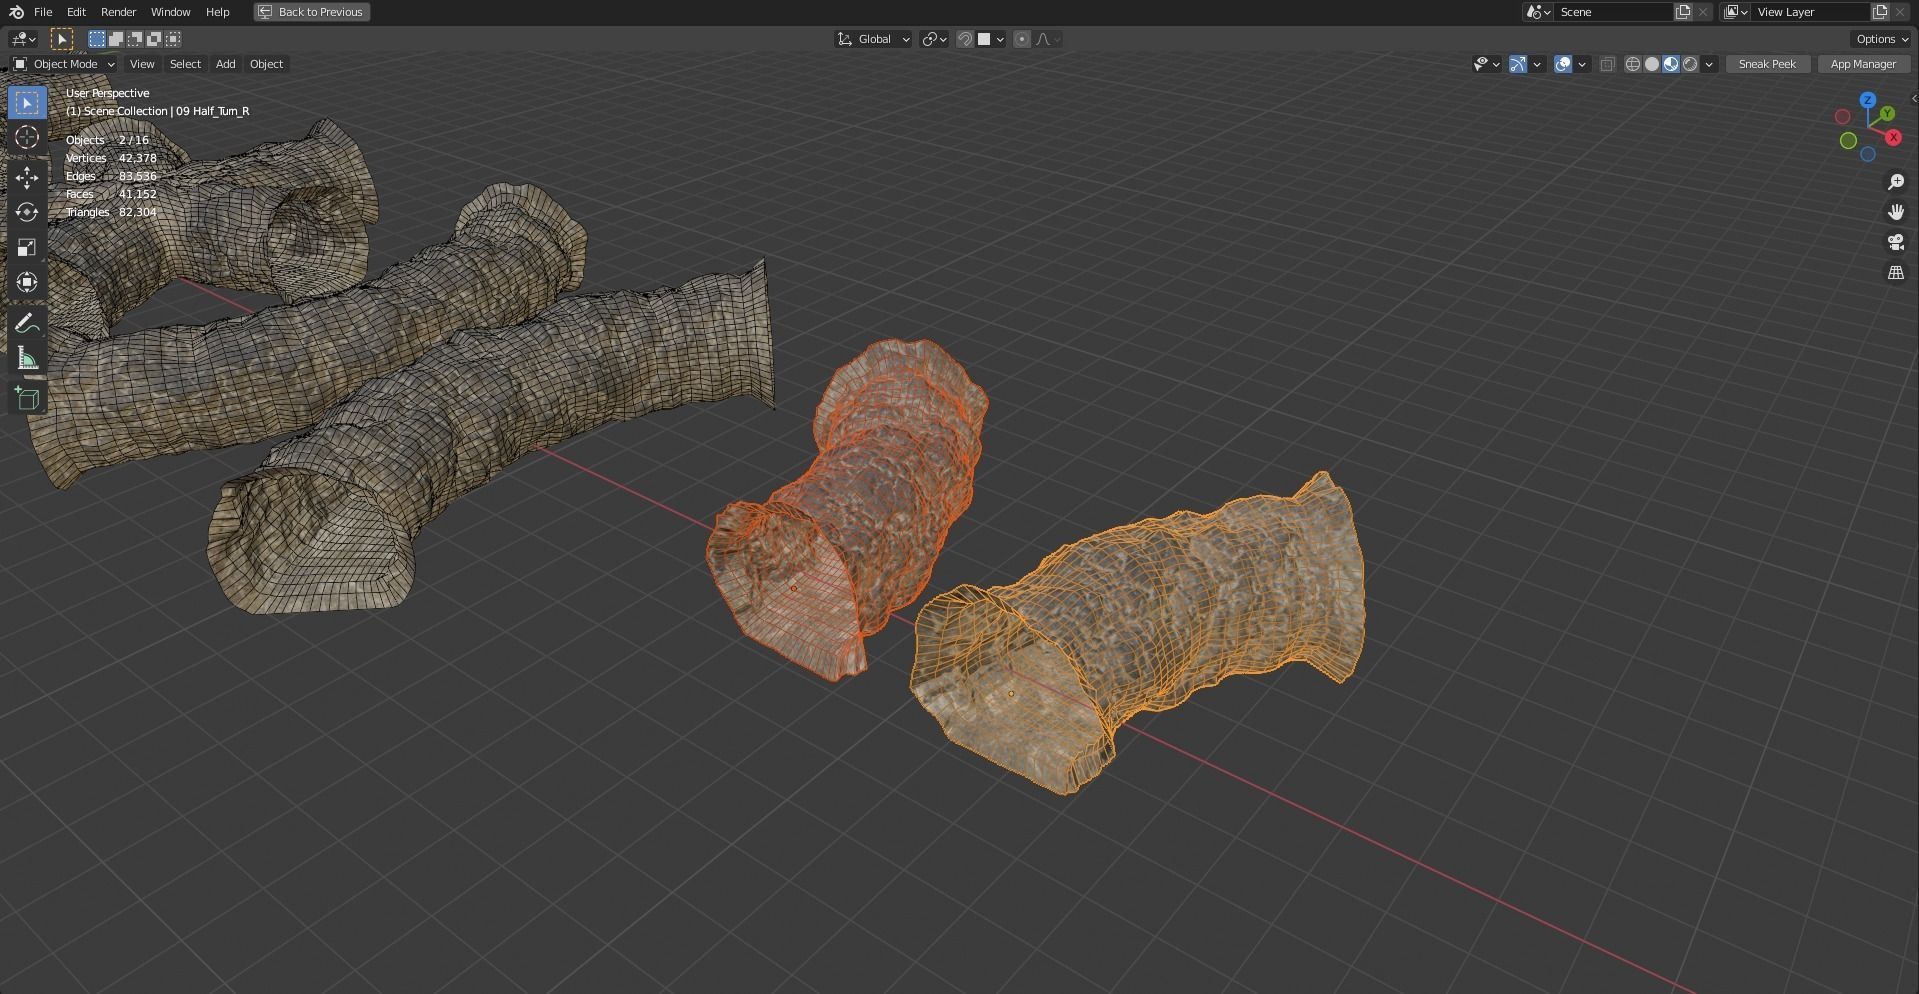
Task: Click the active tool arrow icon in header
Action: coord(62,39)
